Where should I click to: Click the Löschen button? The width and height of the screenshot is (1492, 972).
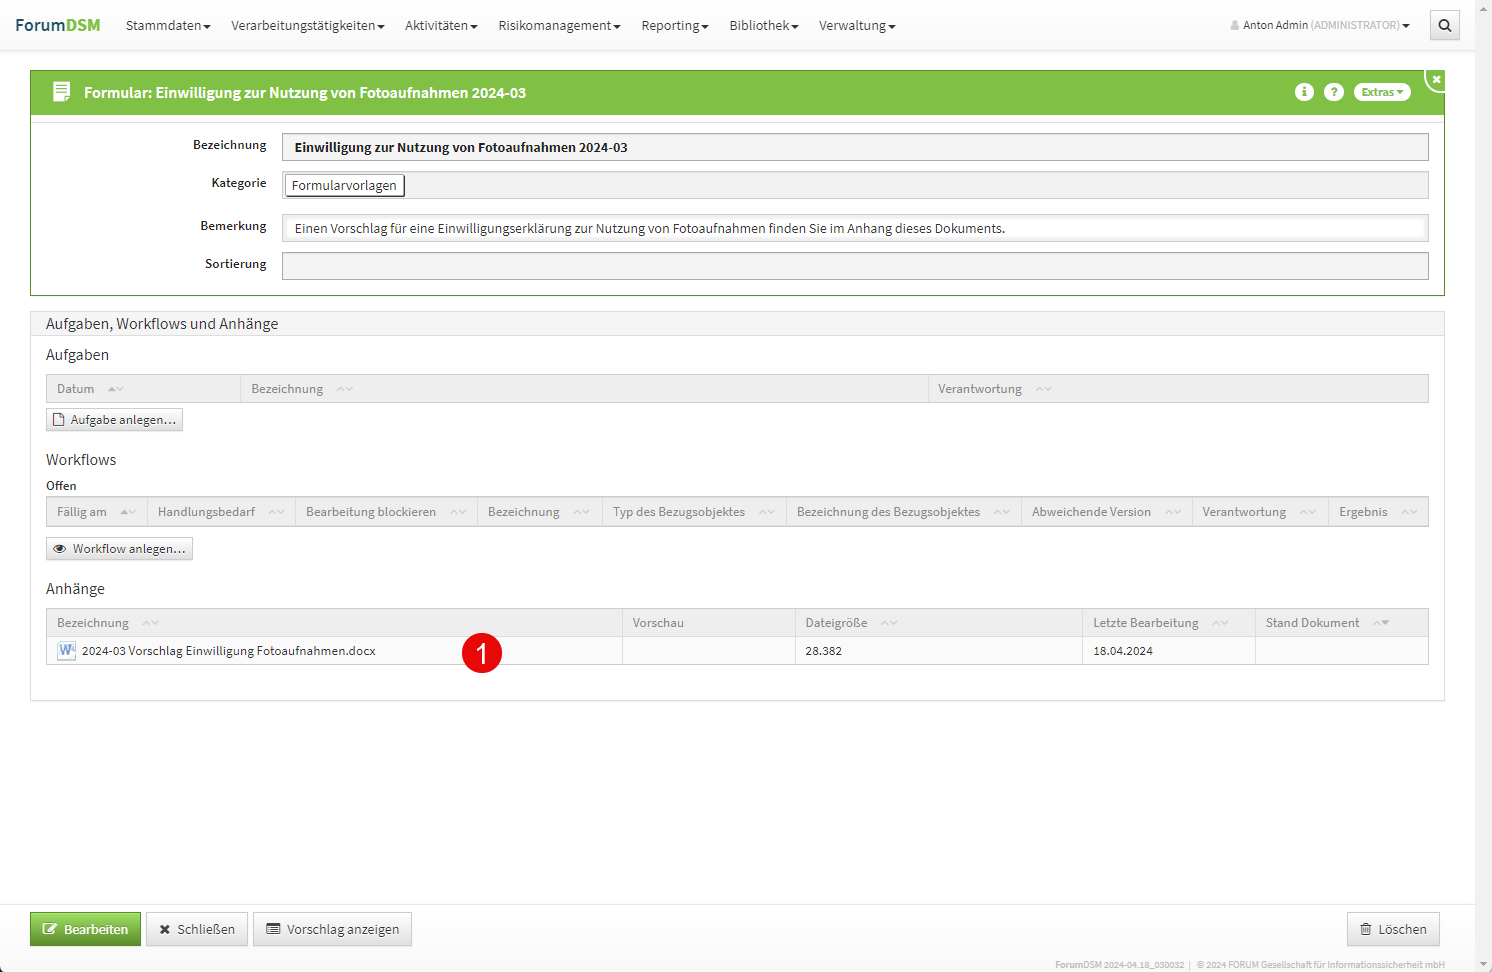pyautogui.click(x=1392, y=929)
